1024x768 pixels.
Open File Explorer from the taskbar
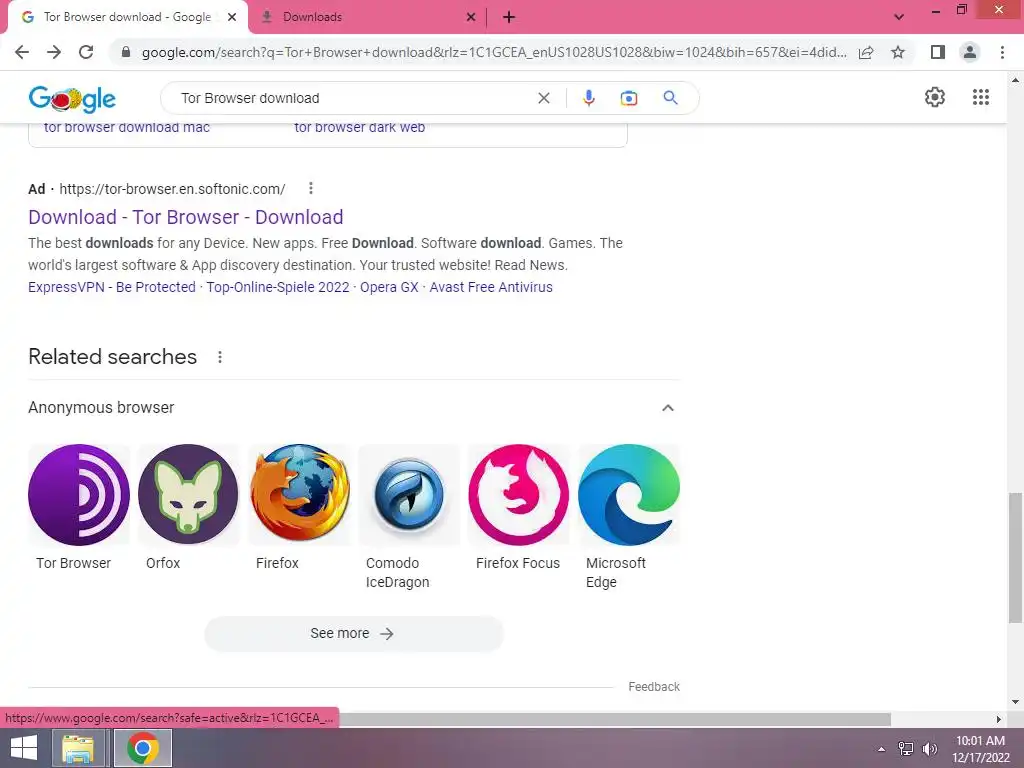78,748
